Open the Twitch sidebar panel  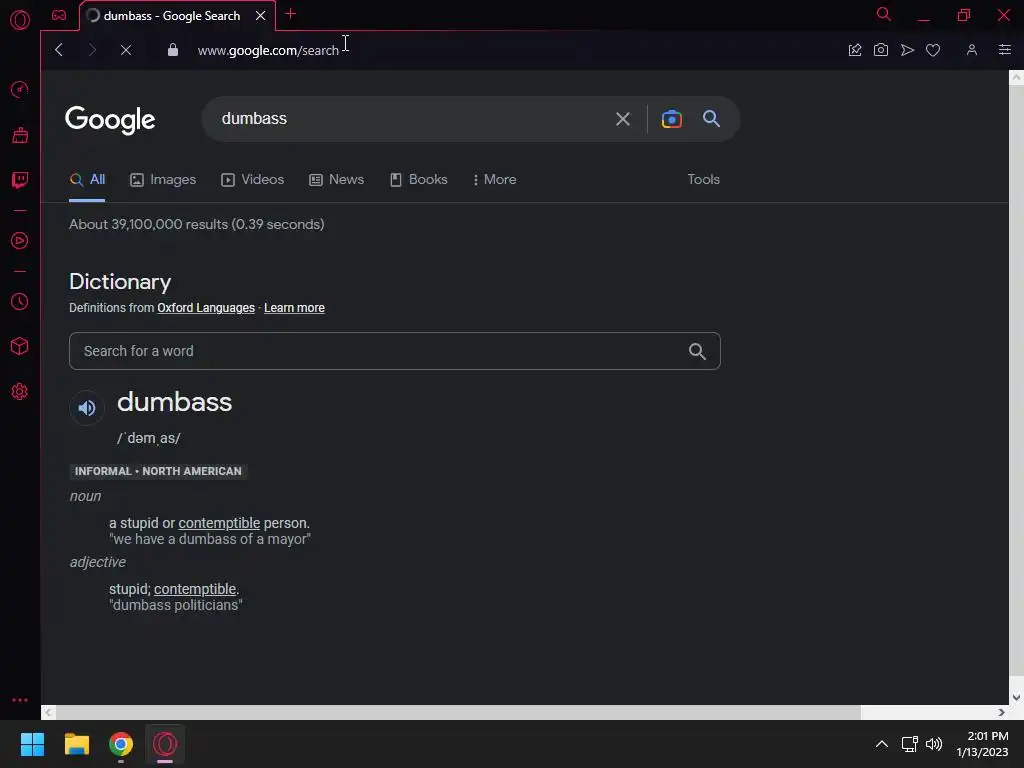point(20,180)
